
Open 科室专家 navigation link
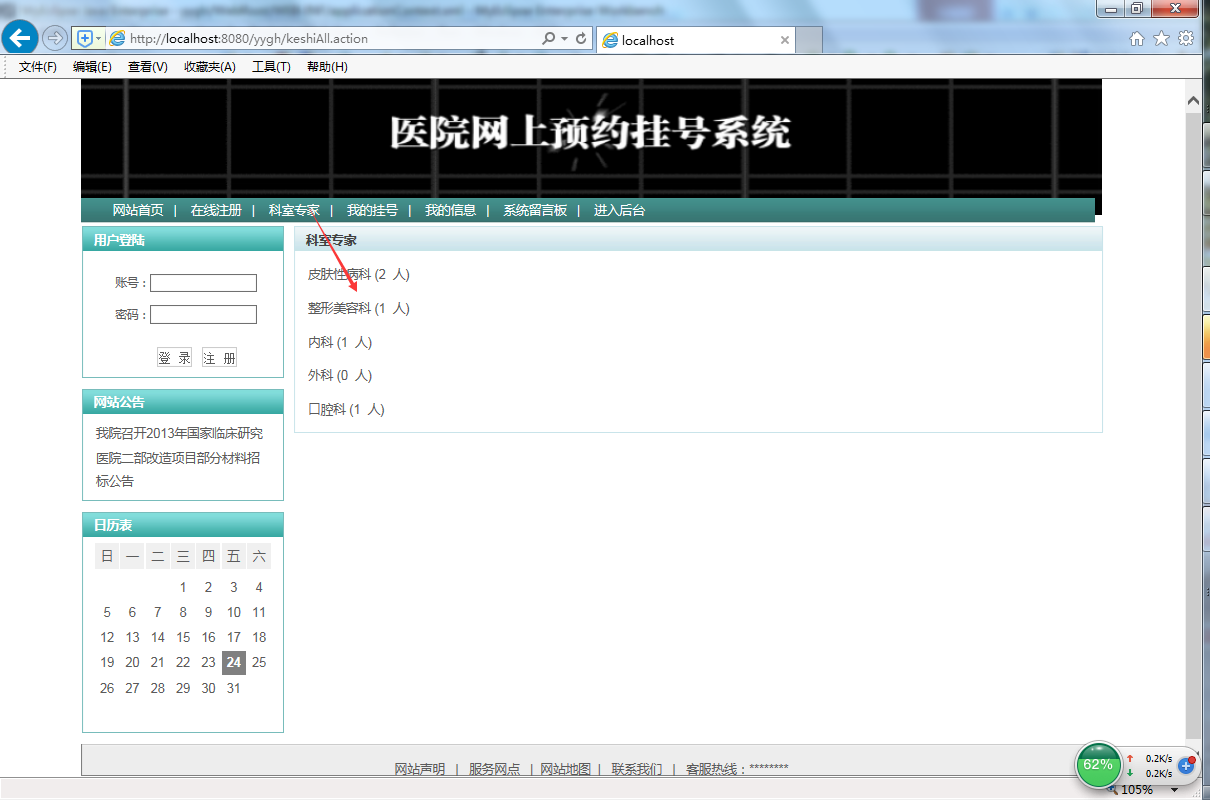pos(294,210)
